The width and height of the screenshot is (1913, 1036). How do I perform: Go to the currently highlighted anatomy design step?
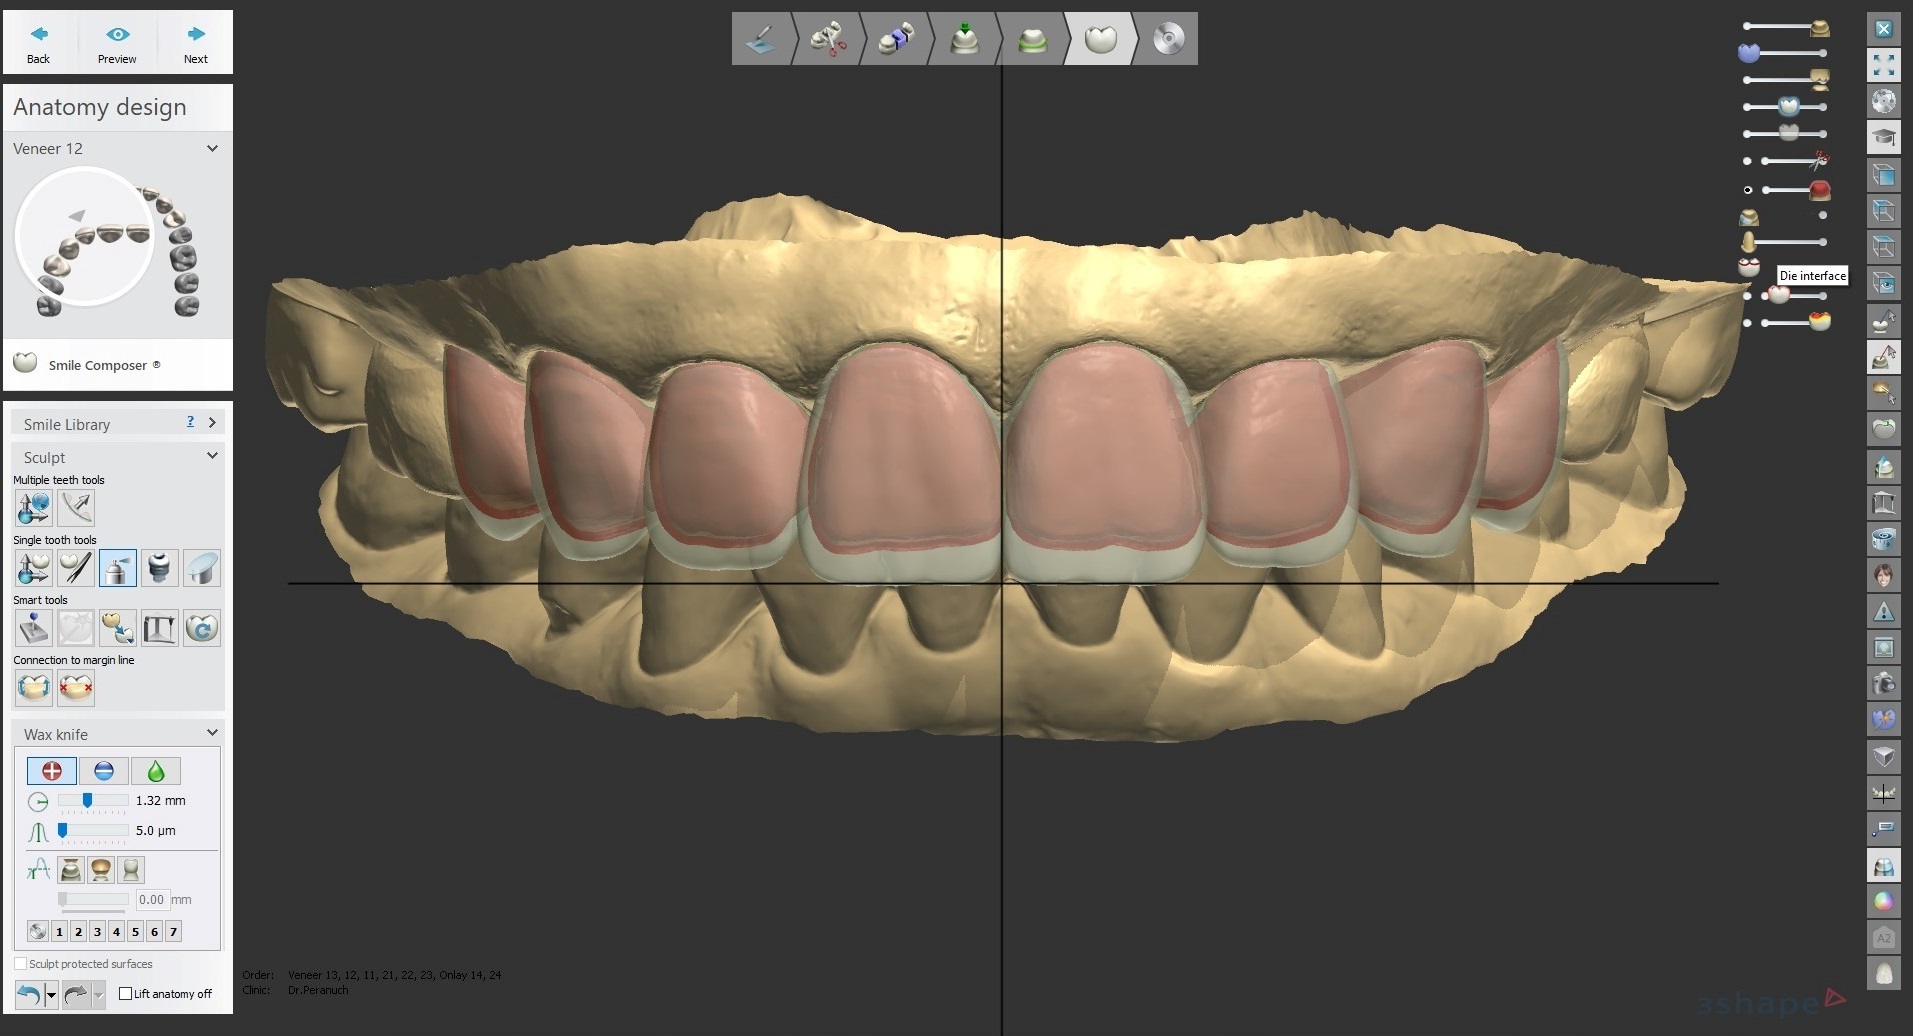pos(1100,39)
